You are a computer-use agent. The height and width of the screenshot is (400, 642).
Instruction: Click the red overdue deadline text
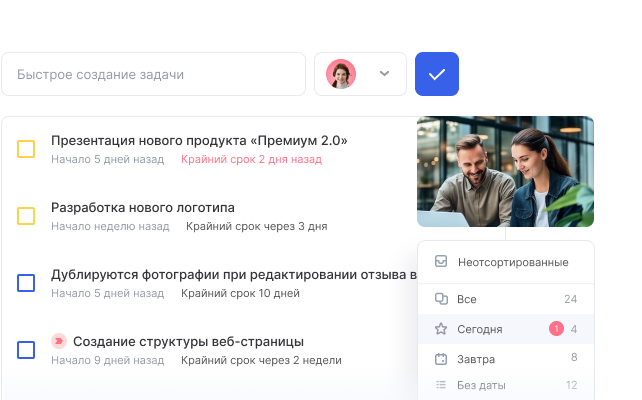click(251, 159)
